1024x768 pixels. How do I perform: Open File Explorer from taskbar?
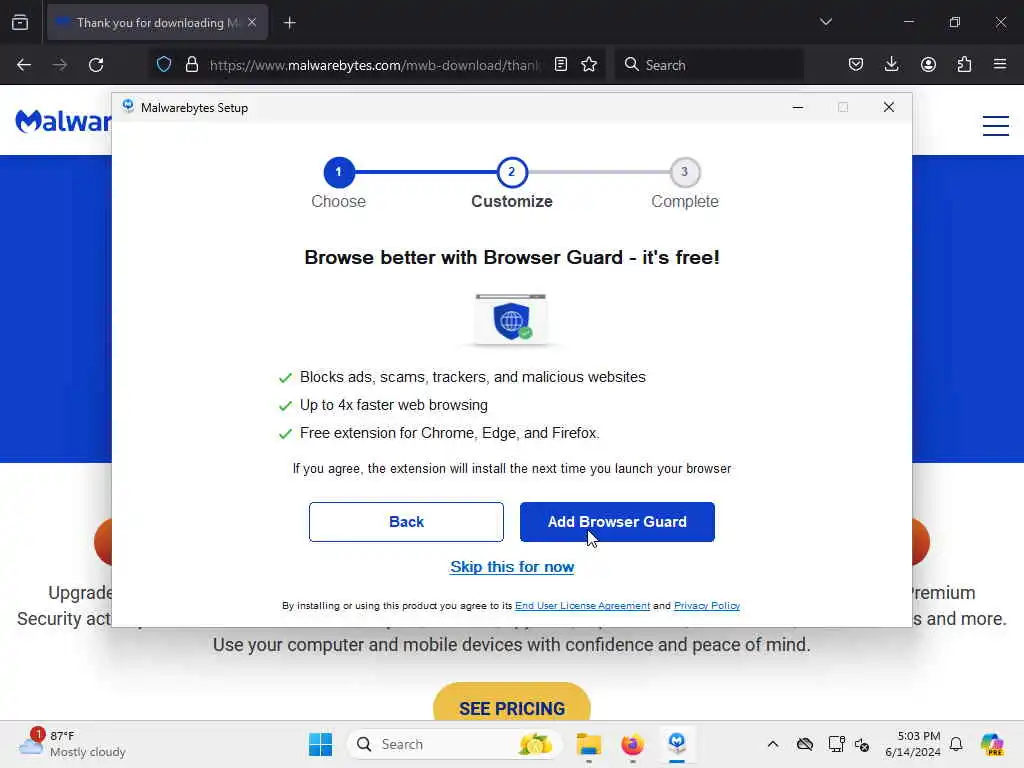588,744
